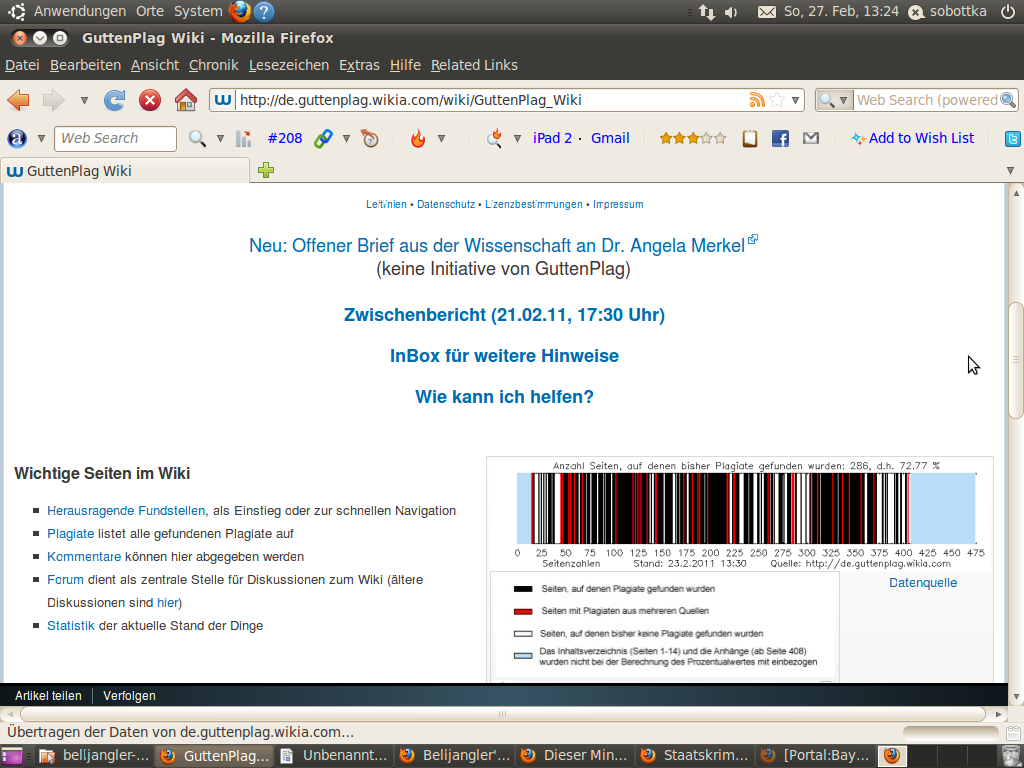
Task: Open the list all tabs dropdown
Action: click(1010, 170)
